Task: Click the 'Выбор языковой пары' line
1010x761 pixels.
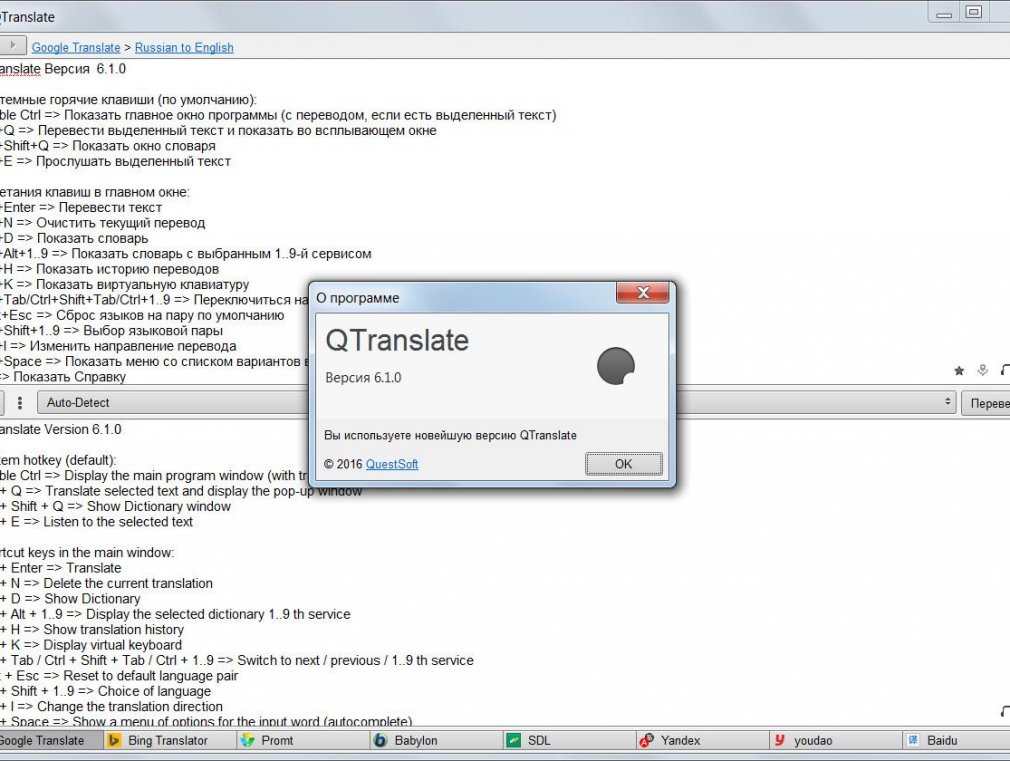Action: click(111, 331)
